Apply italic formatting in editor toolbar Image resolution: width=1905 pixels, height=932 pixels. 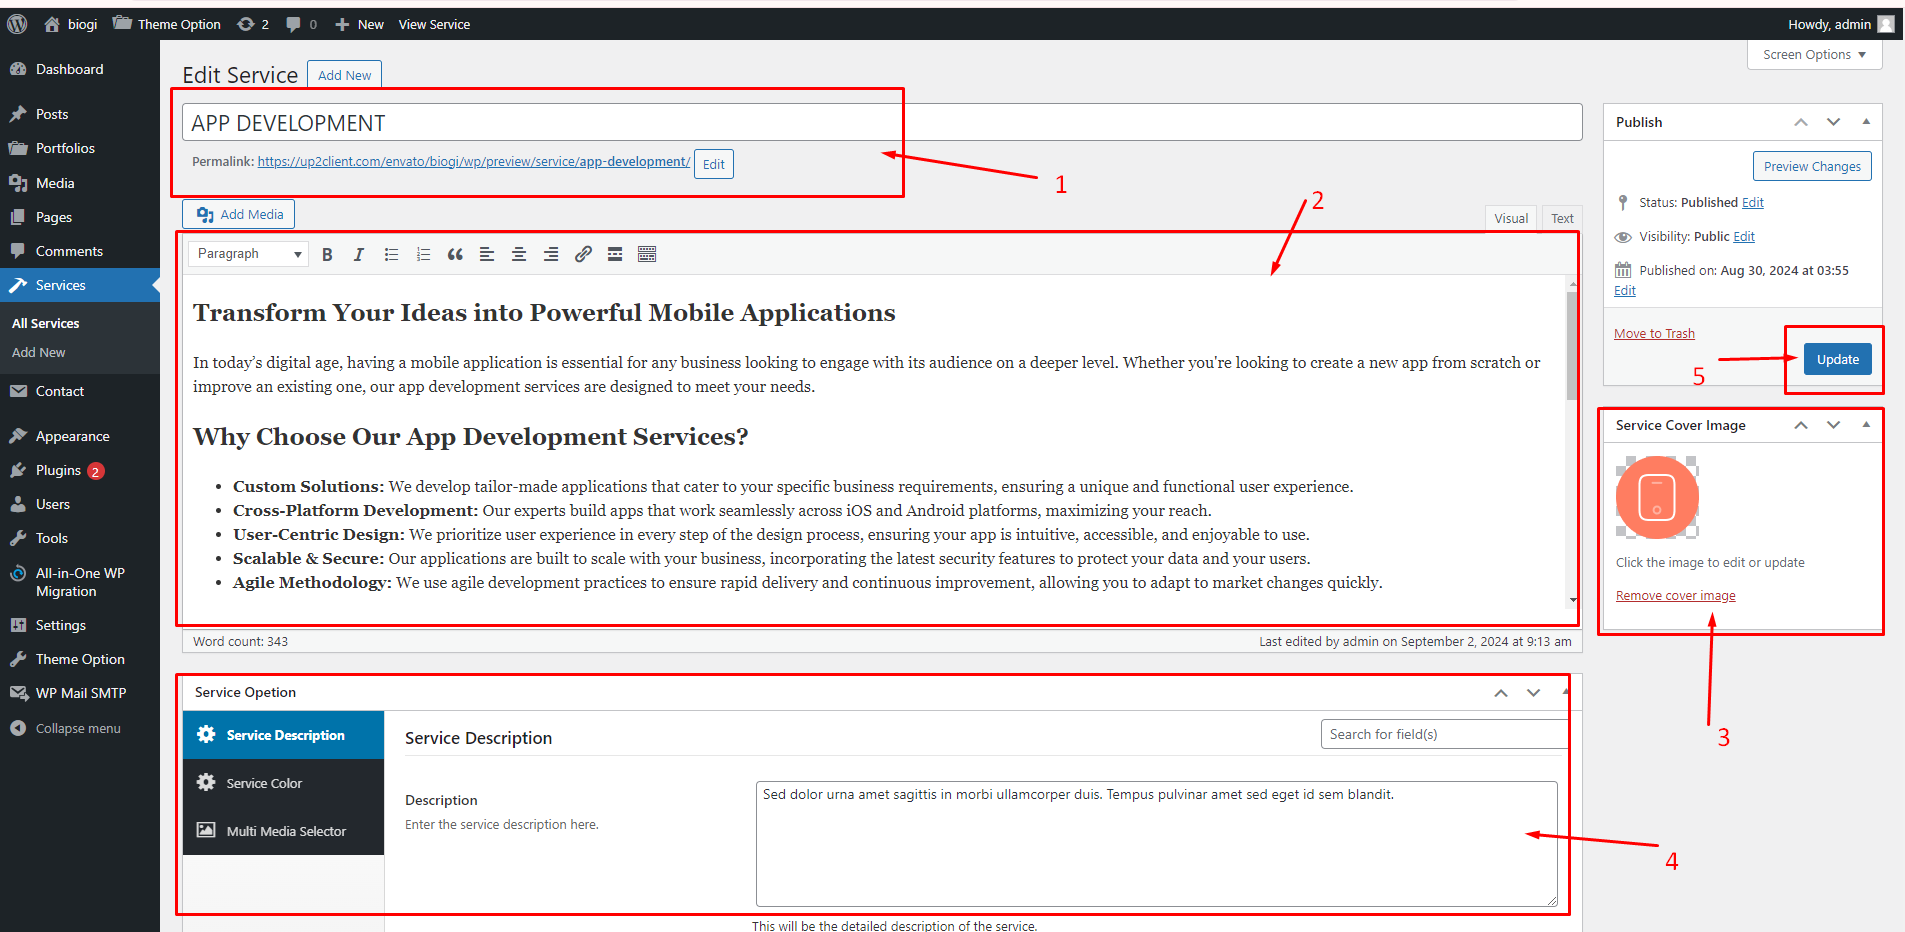[x=359, y=255]
